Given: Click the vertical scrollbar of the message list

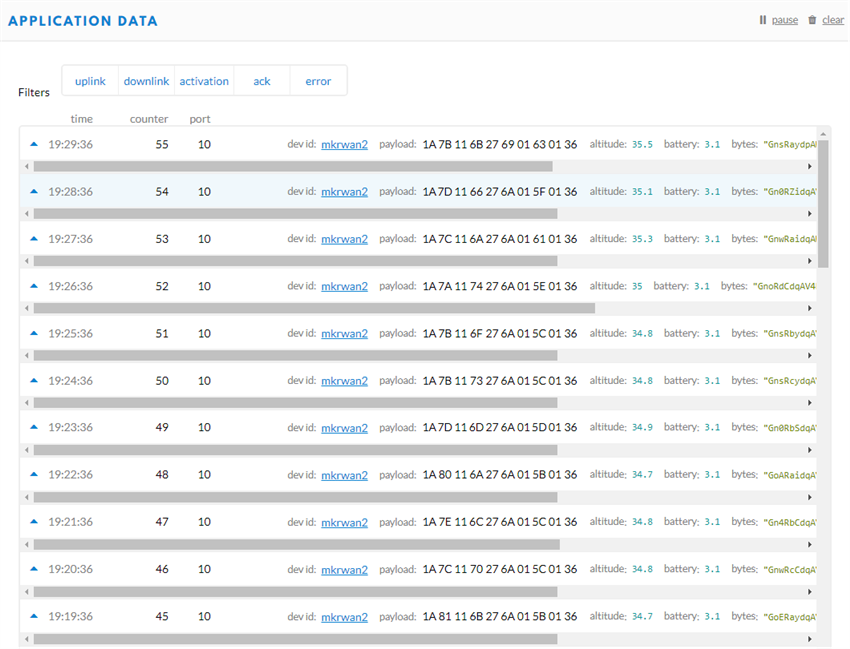Looking at the screenshot, I should point(823,200).
